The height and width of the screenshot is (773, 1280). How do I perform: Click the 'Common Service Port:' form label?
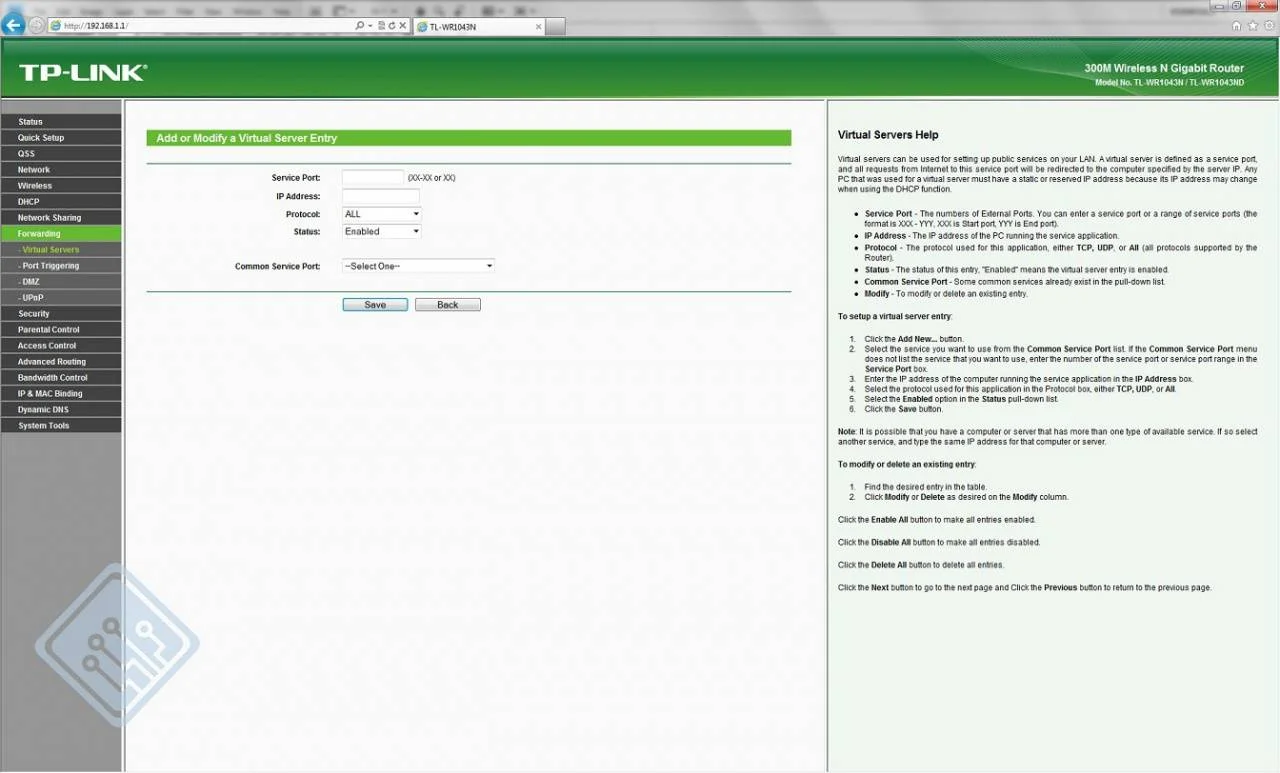tap(278, 267)
